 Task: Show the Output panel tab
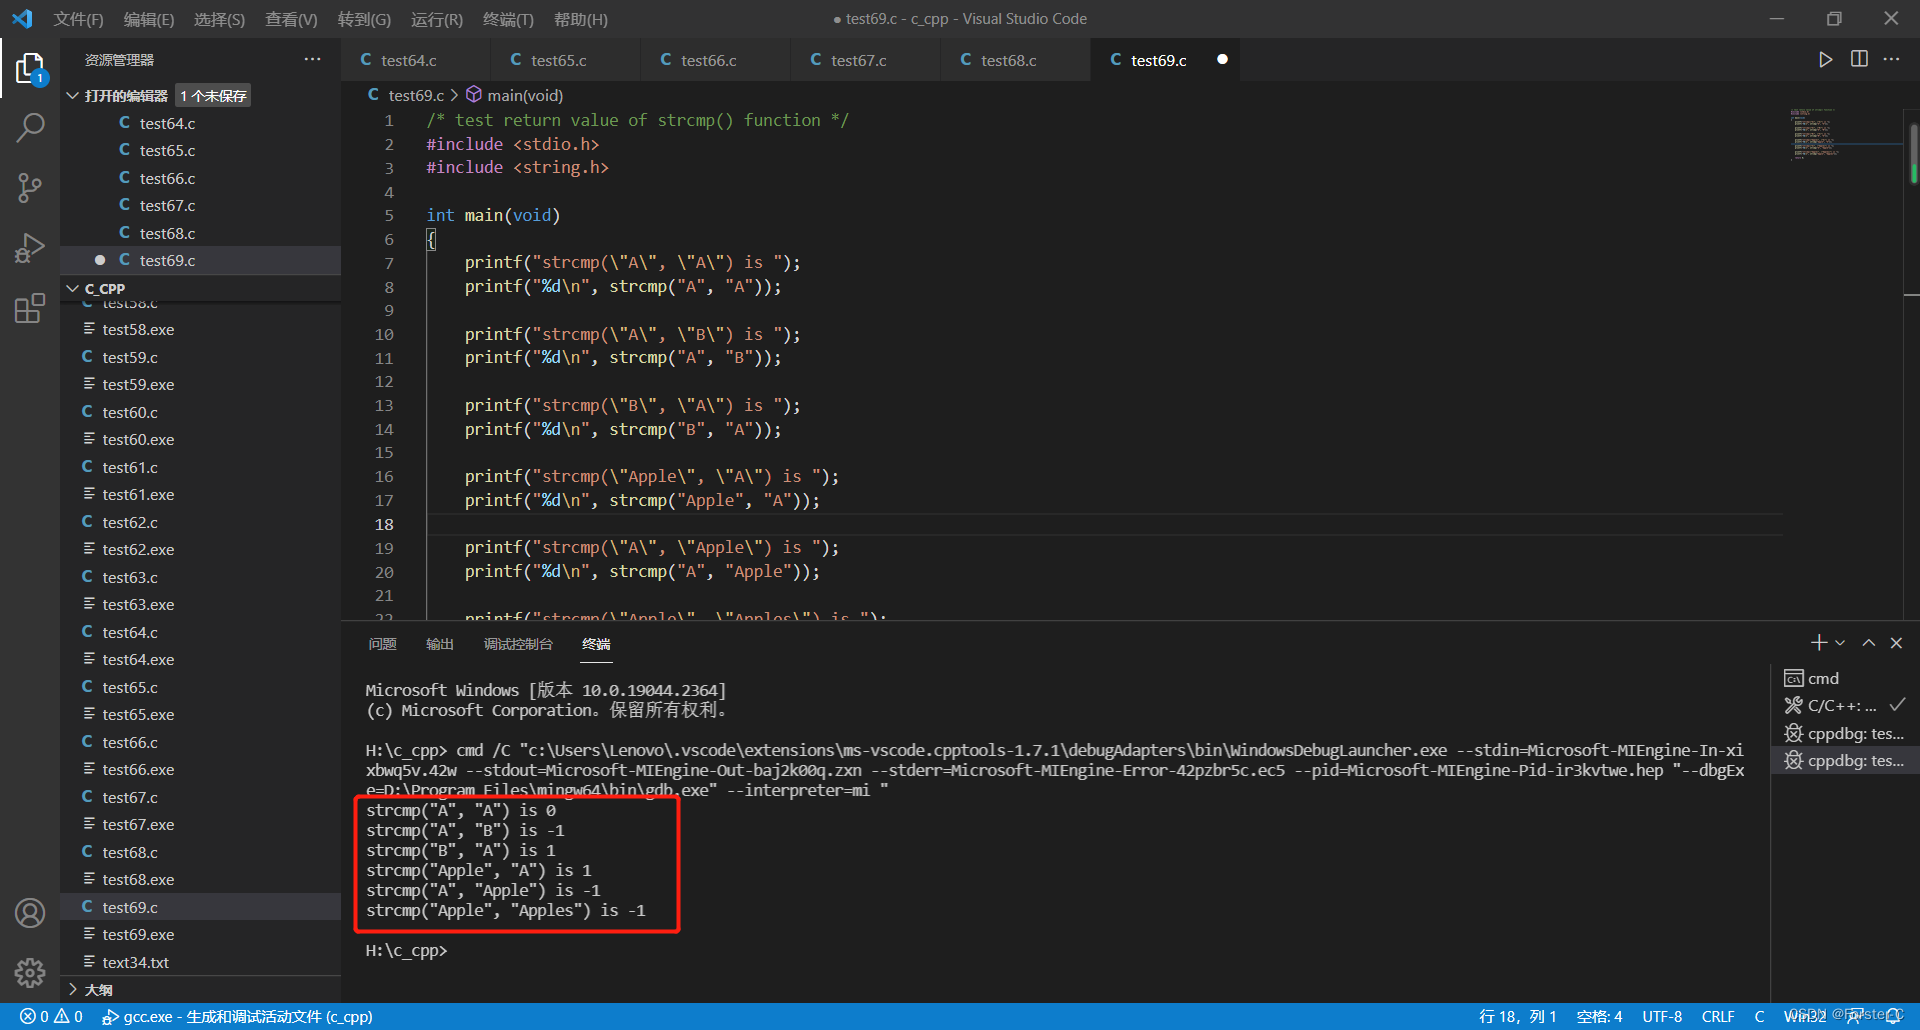tap(440, 644)
